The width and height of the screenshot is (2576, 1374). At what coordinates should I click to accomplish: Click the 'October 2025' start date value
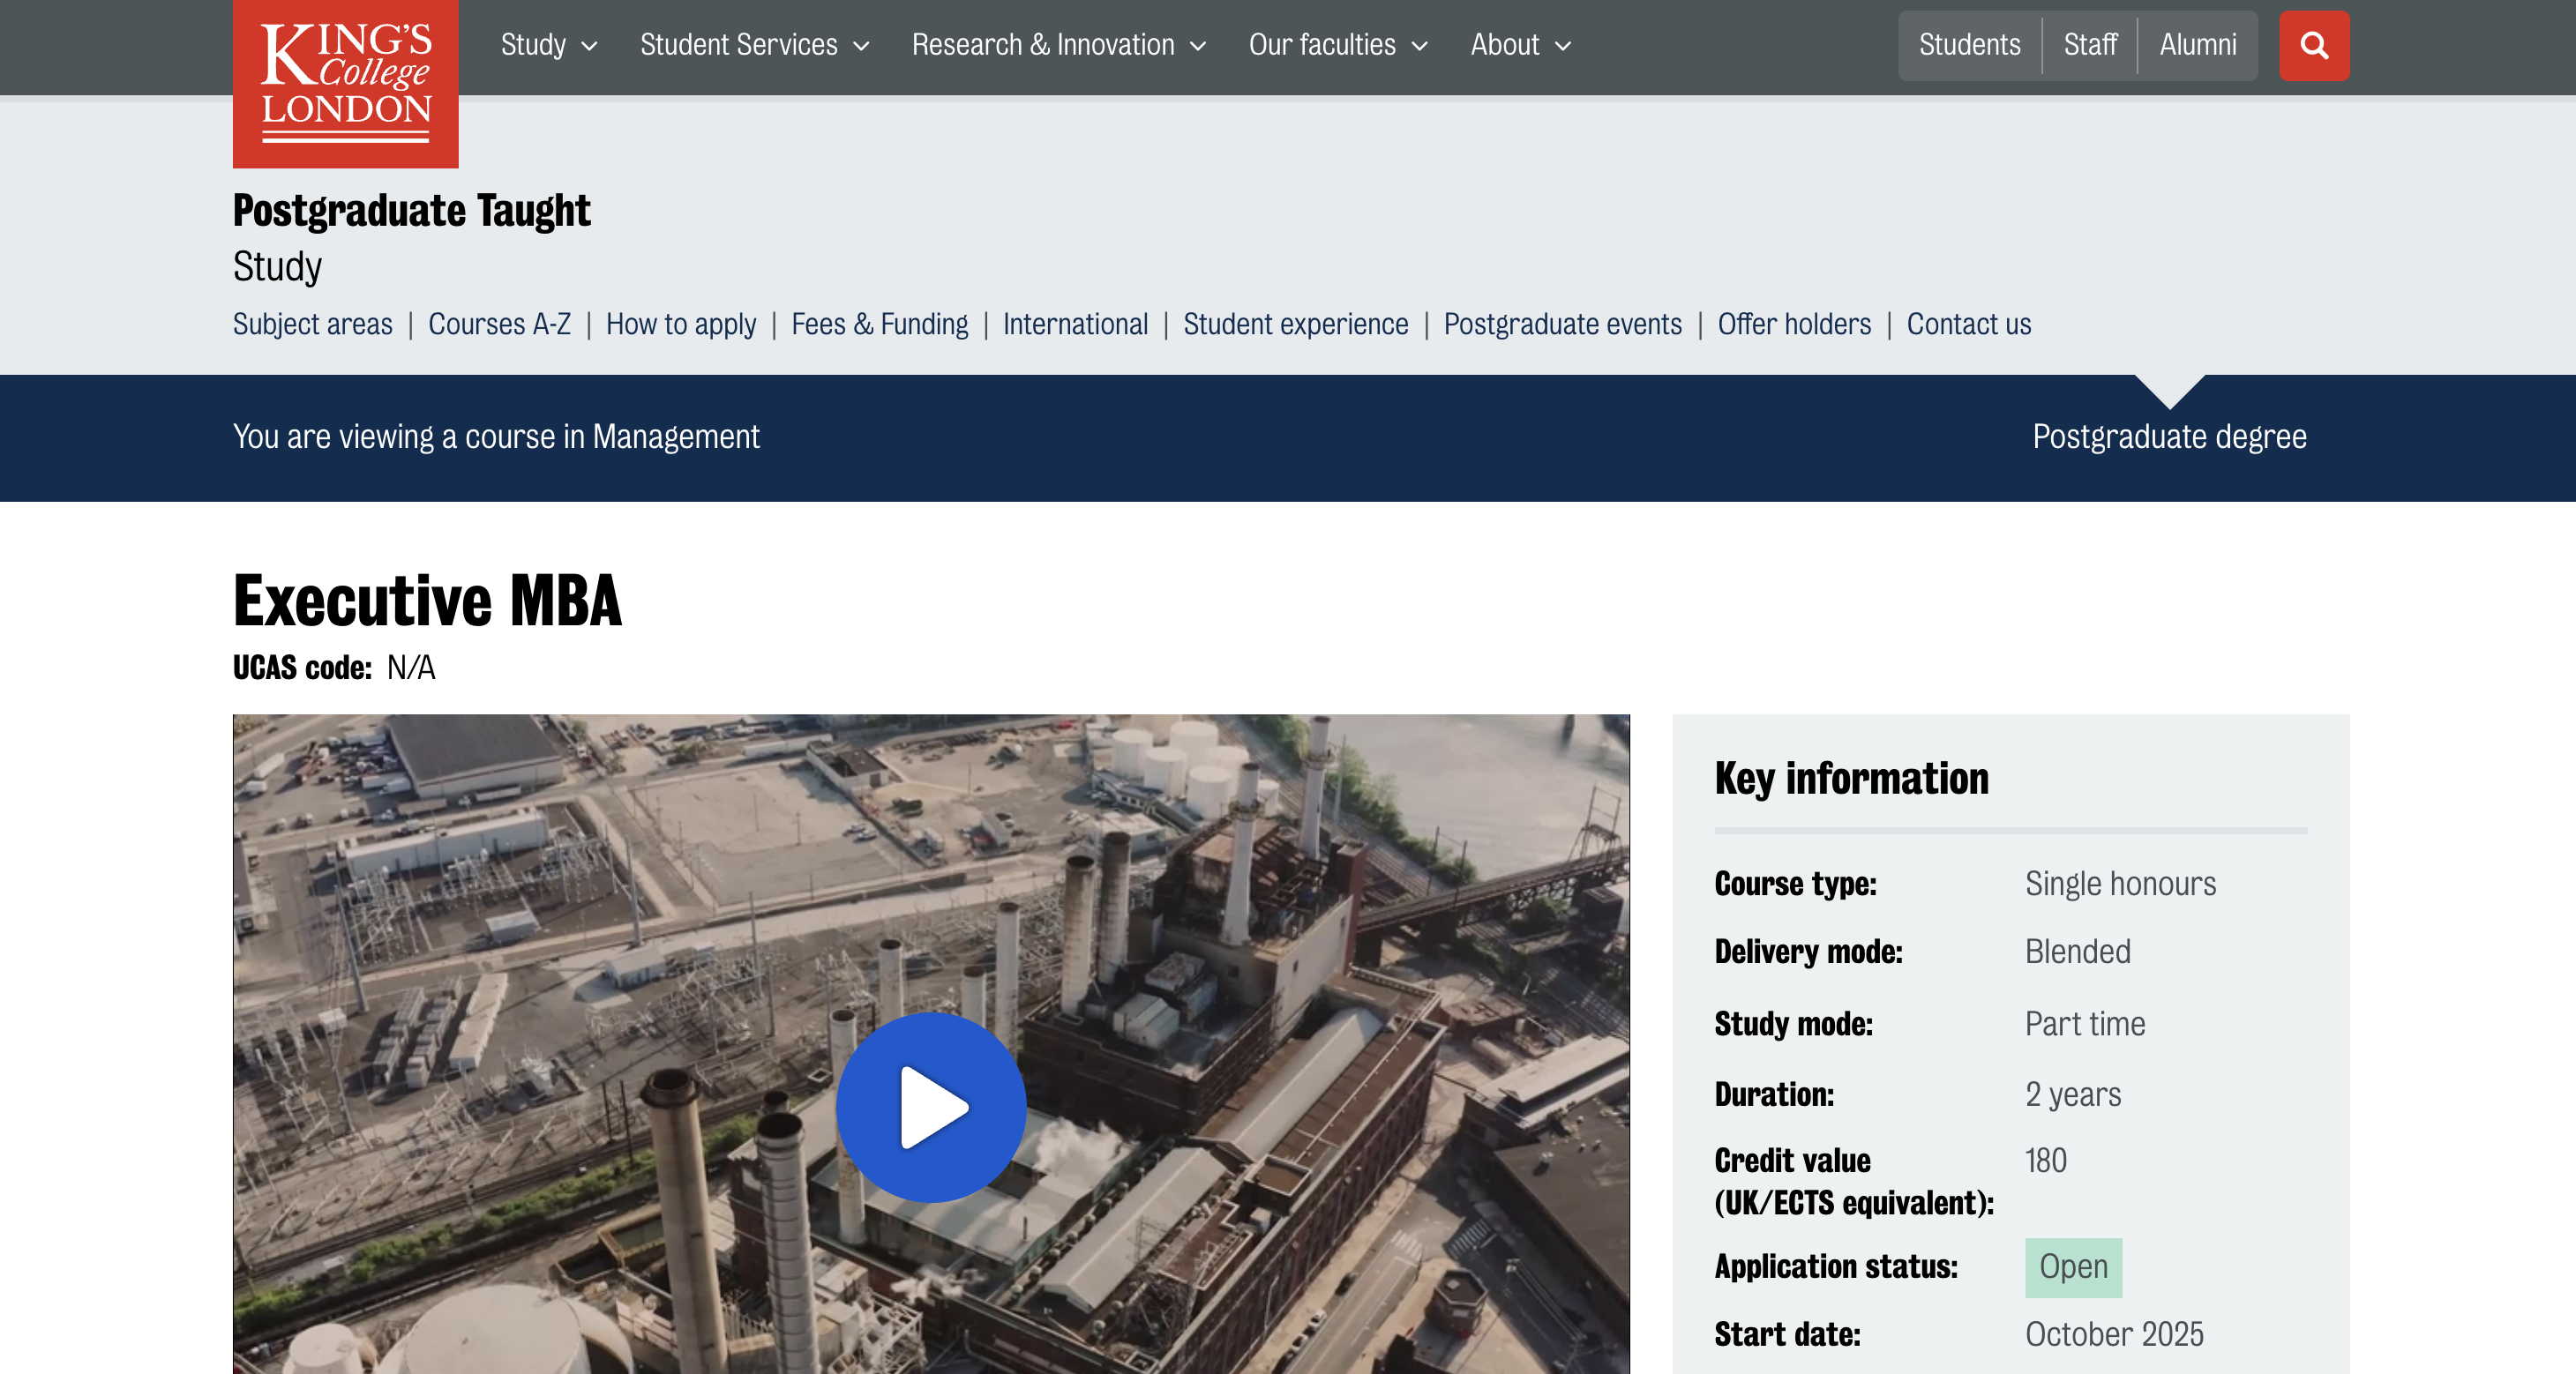2114,1334
